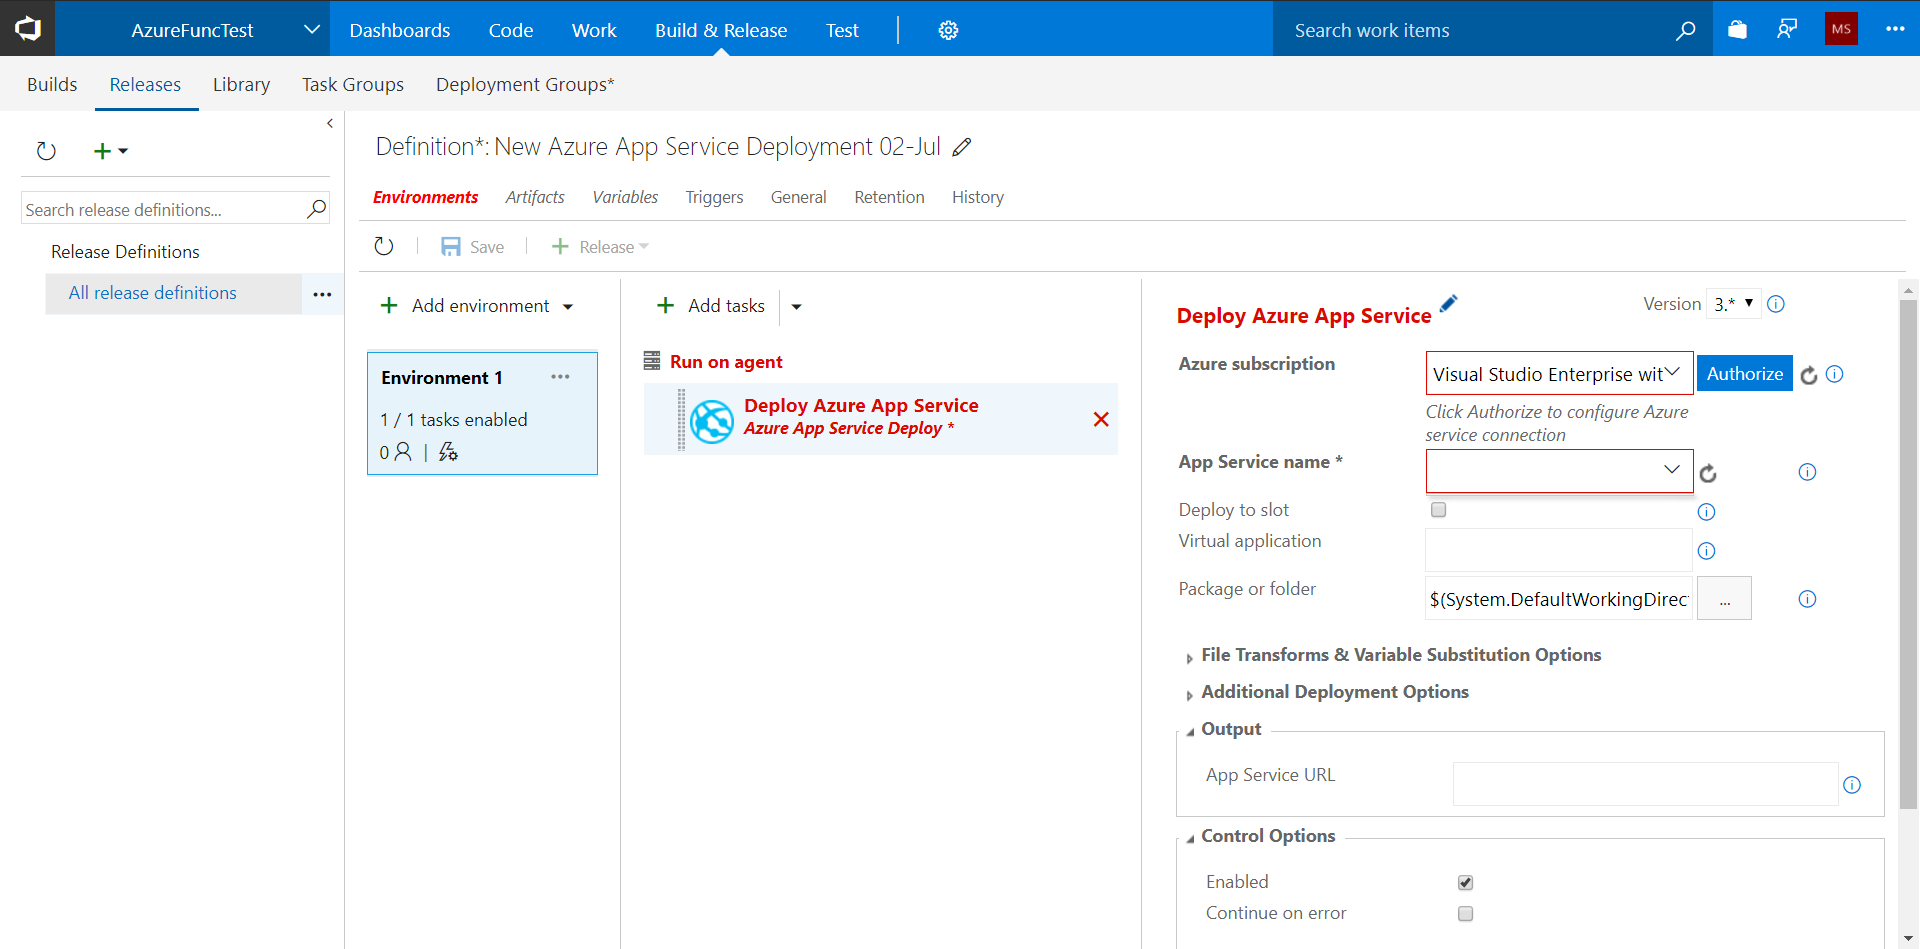The image size is (1920, 949).
Task: Expand Additional Deployment Options section
Action: pyautogui.click(x=1334, y=692)
